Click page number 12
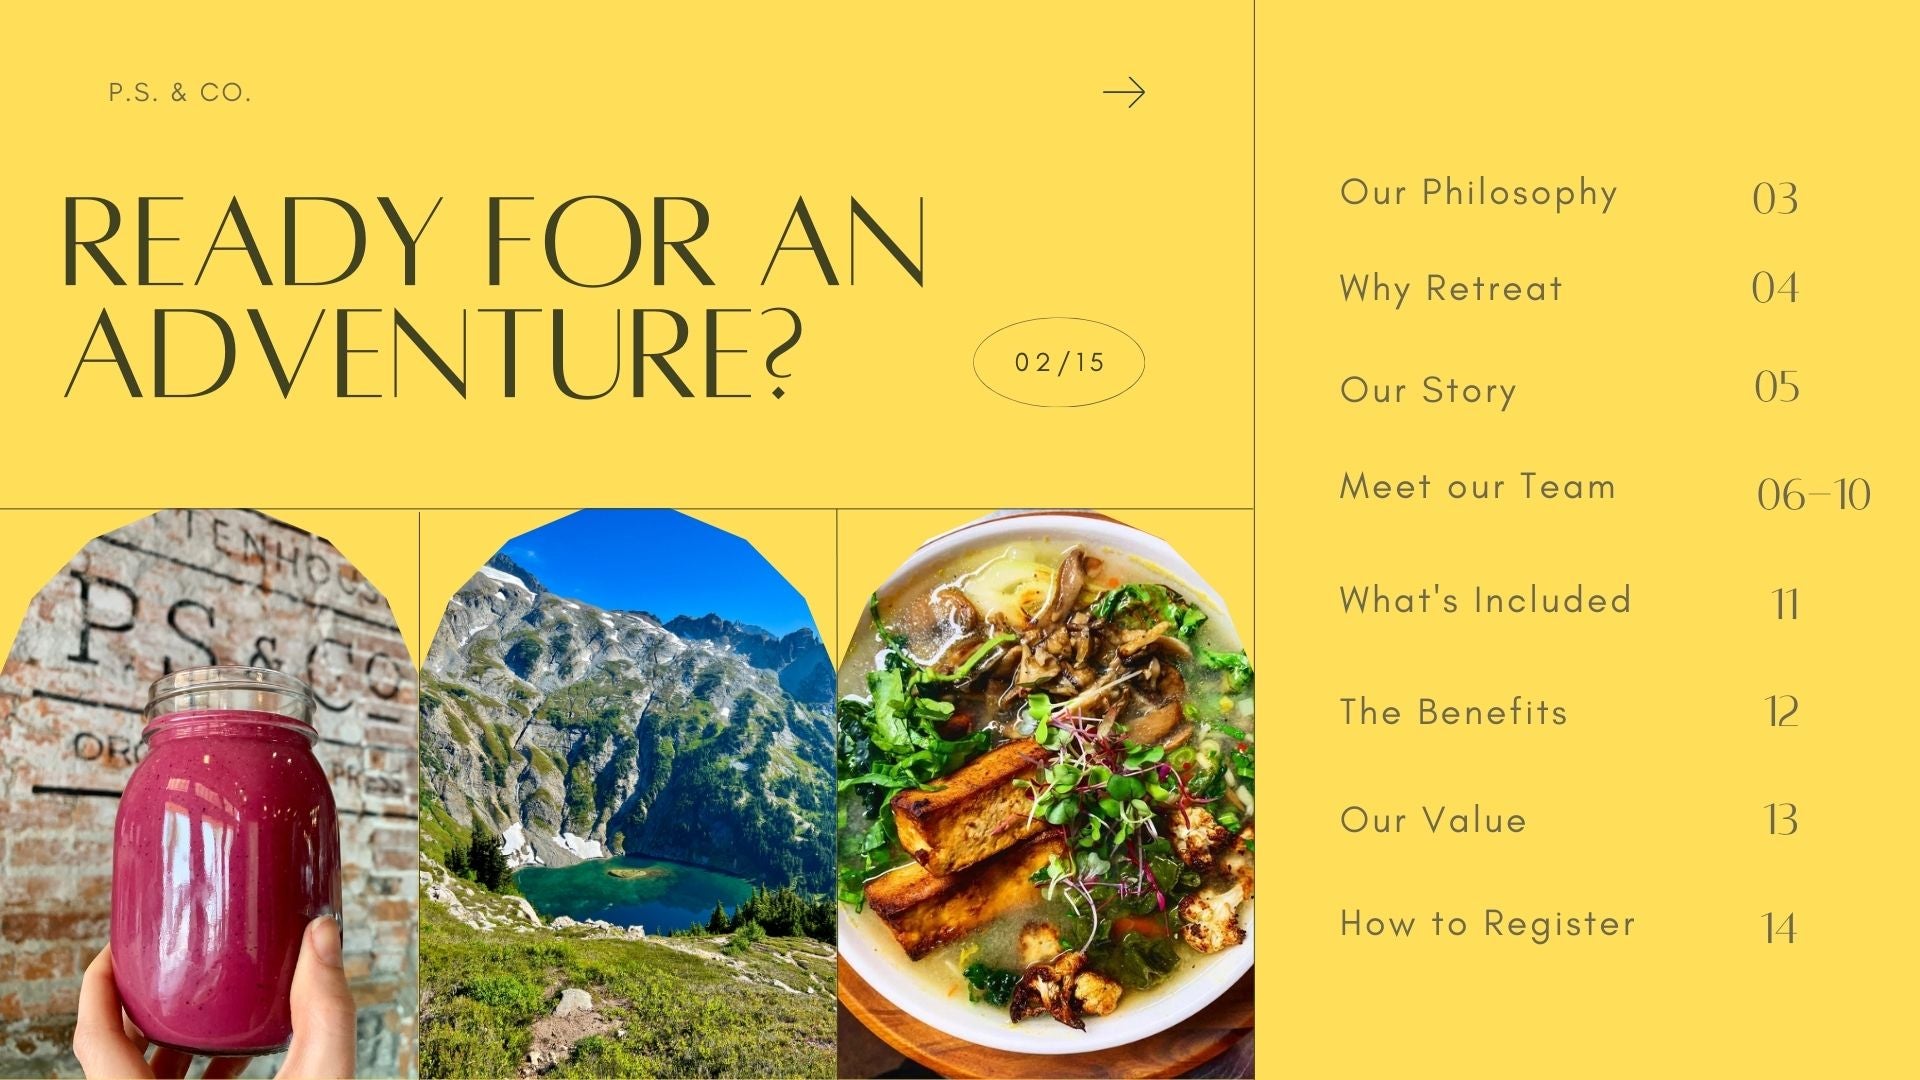 click(1782, 712)
